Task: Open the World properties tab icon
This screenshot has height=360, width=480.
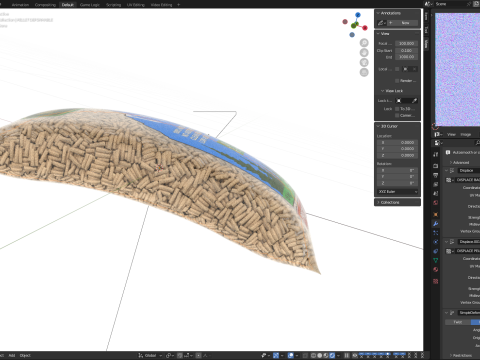Action: (x=435, y=203)
